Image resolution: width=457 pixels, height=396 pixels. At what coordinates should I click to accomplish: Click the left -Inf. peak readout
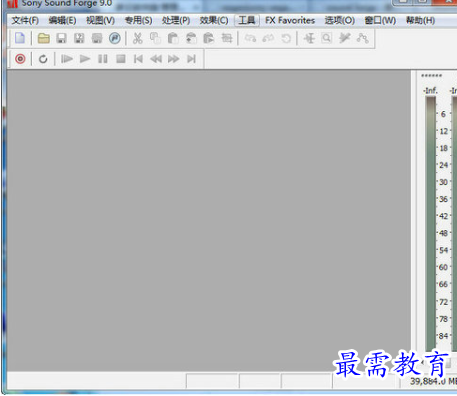click(430, 90)
